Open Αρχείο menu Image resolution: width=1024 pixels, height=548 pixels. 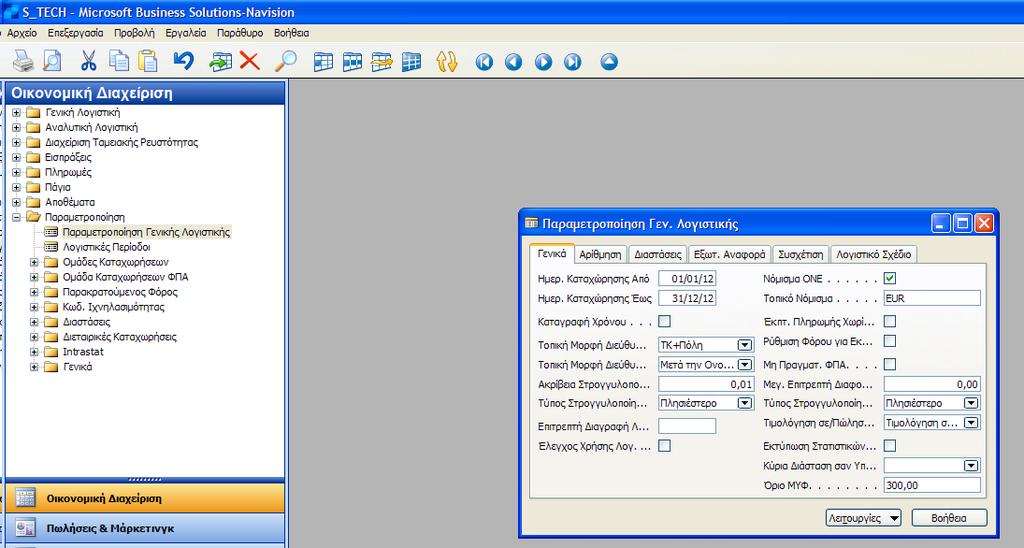(x=22, y=33)
